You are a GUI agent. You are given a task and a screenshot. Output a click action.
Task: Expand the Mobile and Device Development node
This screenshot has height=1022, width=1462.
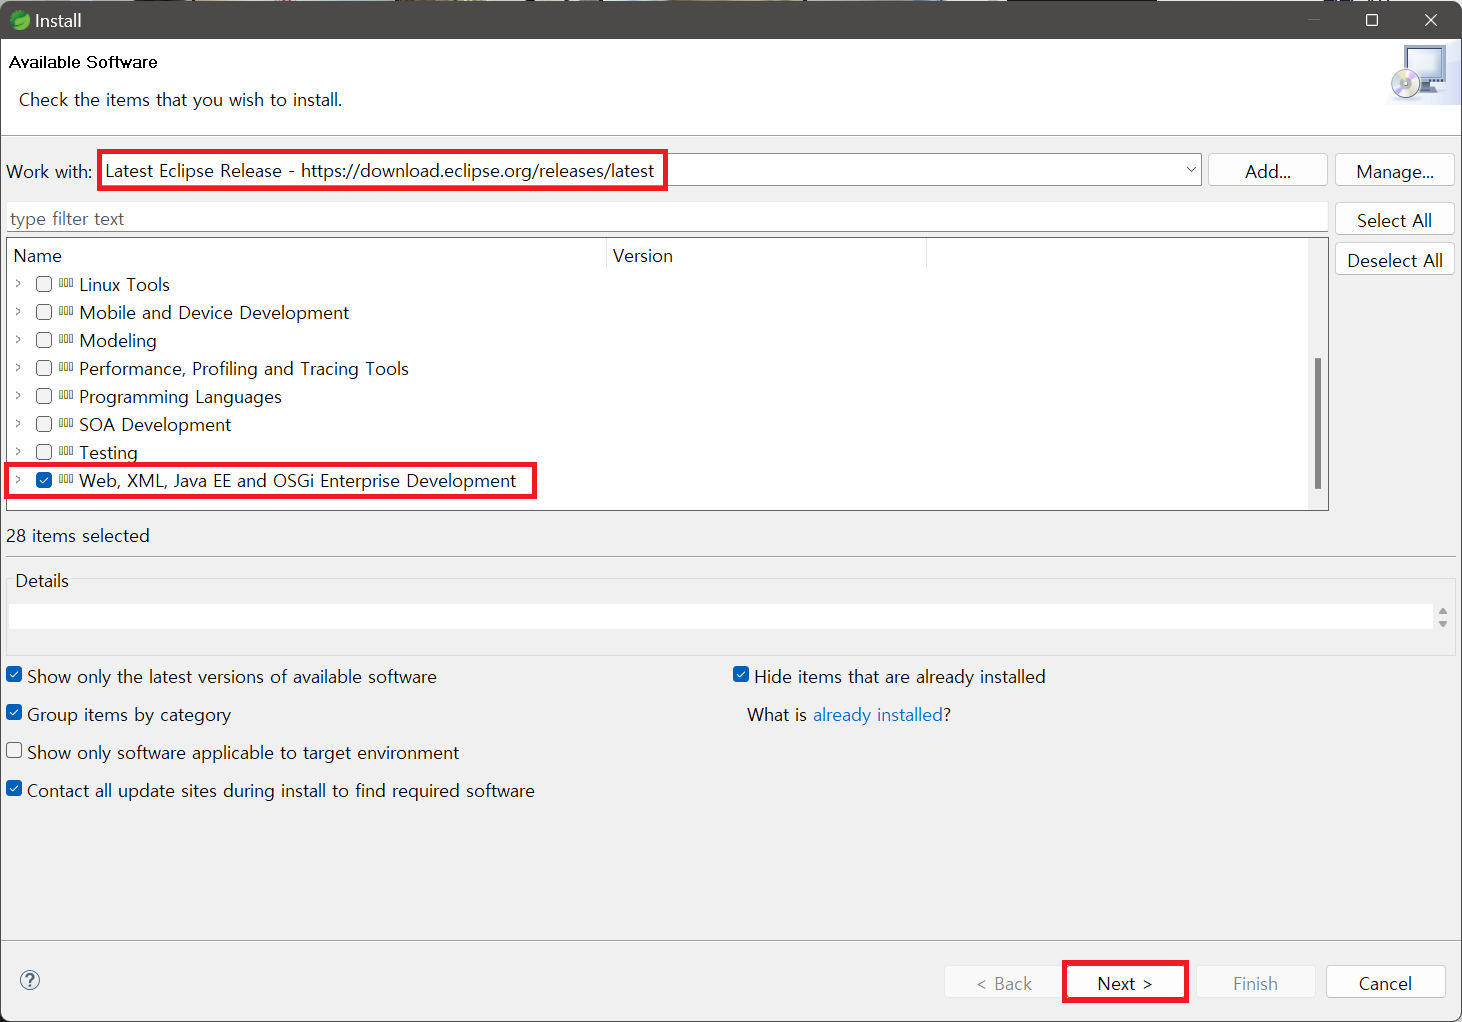(18, 312)
